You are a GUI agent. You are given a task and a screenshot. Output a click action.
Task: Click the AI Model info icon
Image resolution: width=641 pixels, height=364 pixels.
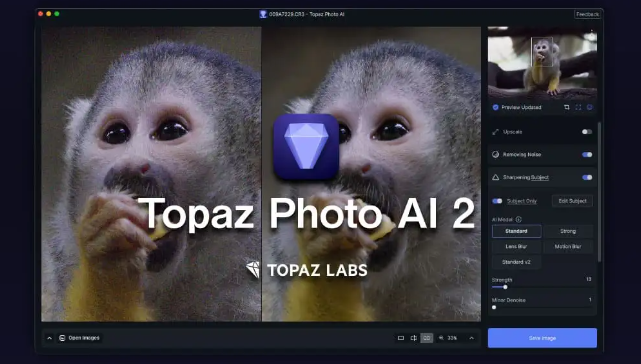click(519, 220)
